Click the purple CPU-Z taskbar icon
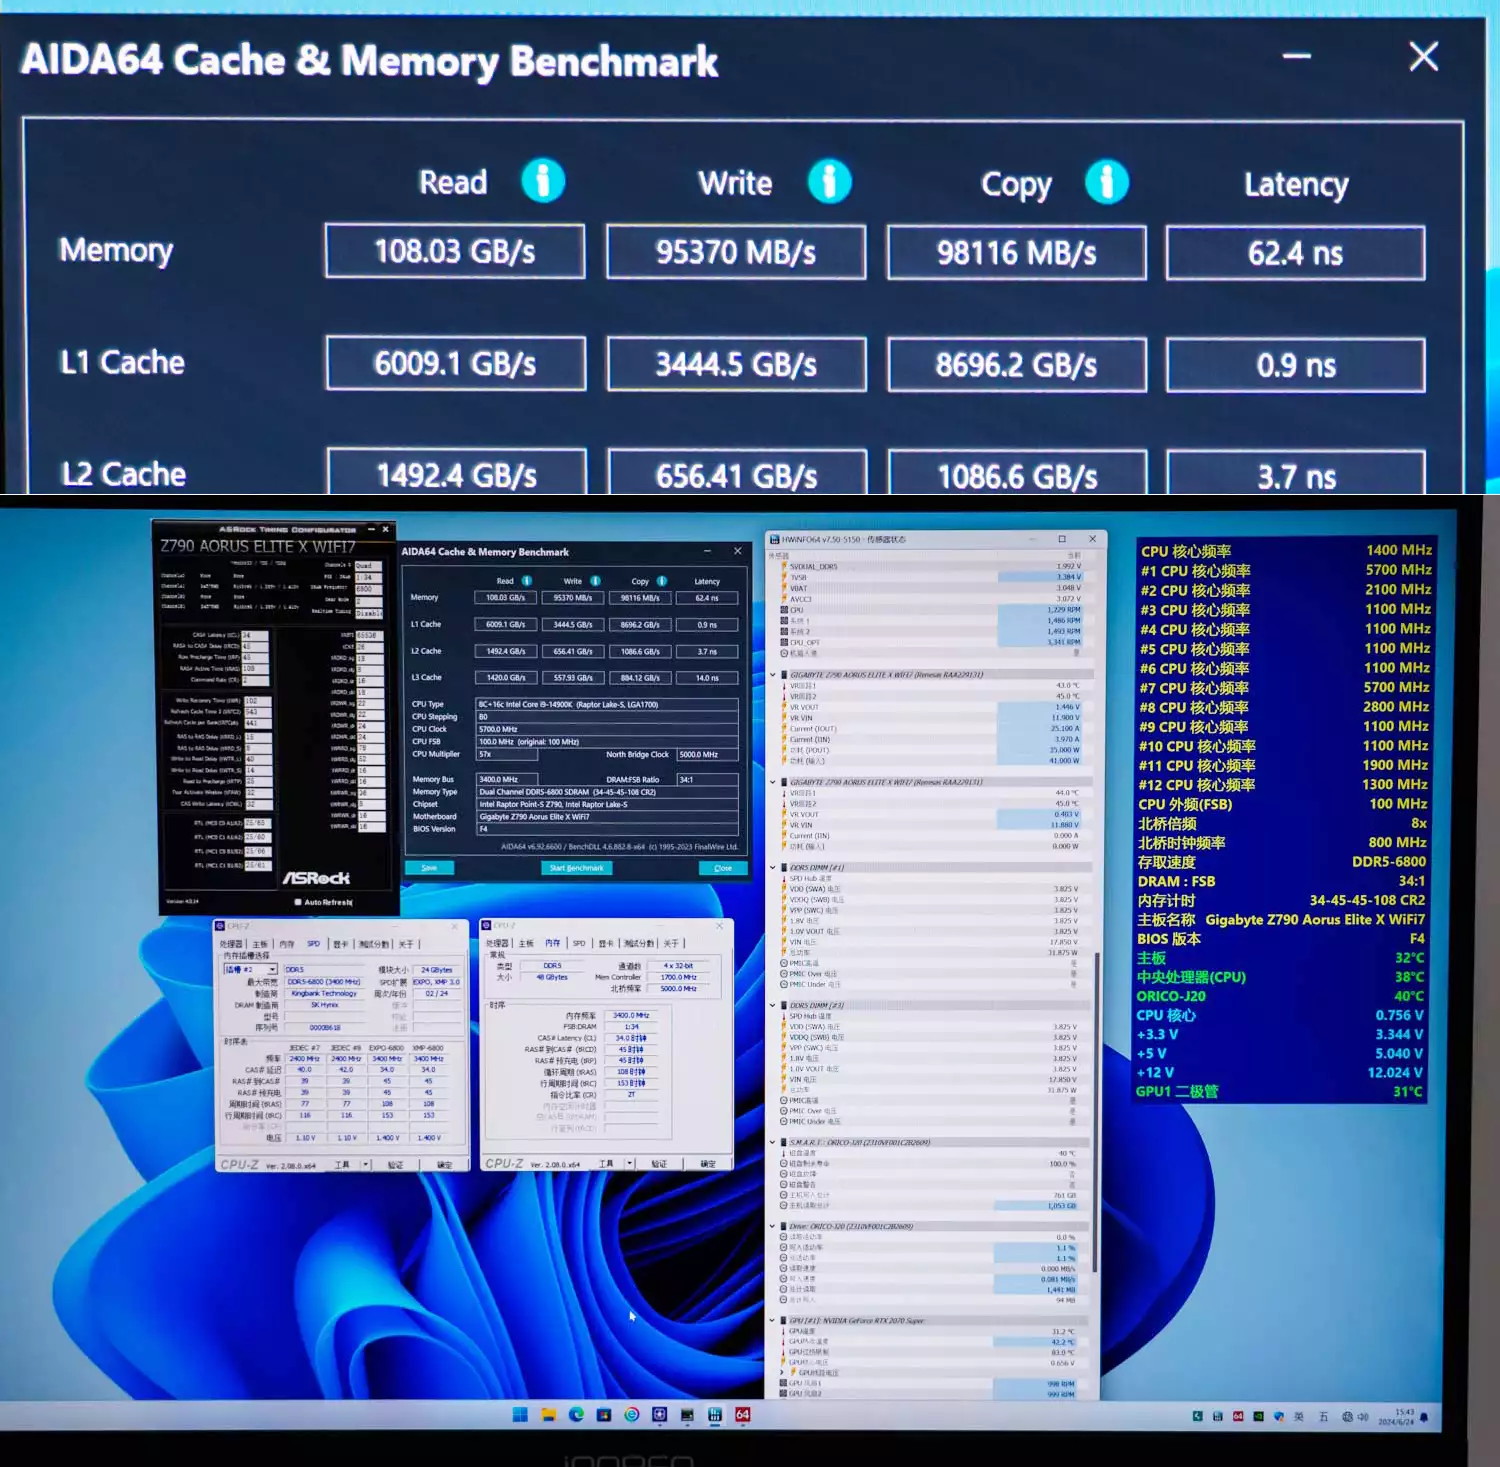This screenshot has width=1500, height=1467. click(659, 1414)
